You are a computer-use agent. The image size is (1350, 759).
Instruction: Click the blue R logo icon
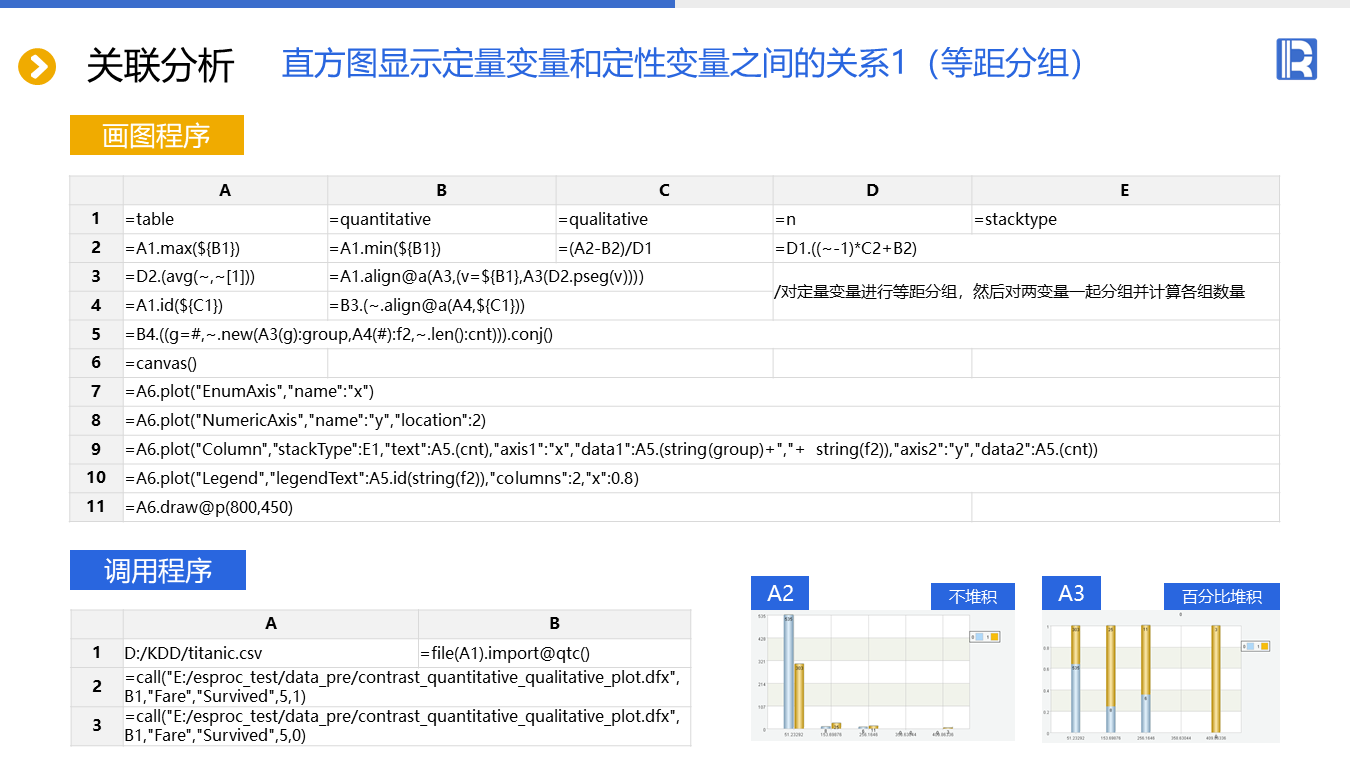pyautogui.click(x=1296, y=59)
